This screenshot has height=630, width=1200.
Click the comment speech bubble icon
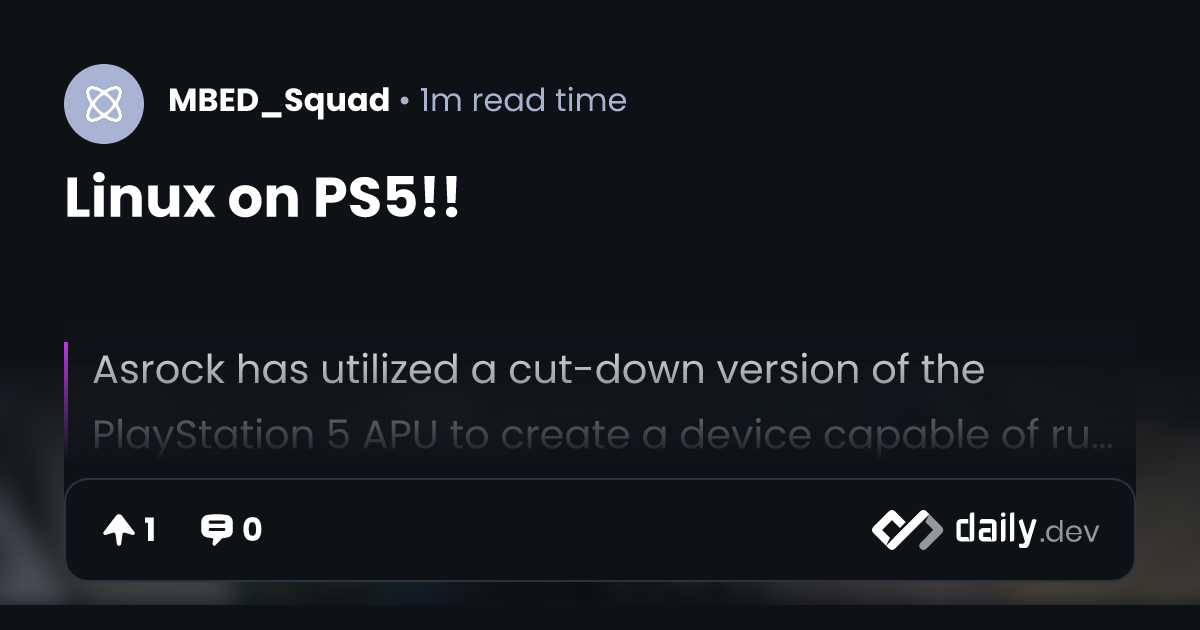point(216,530)
